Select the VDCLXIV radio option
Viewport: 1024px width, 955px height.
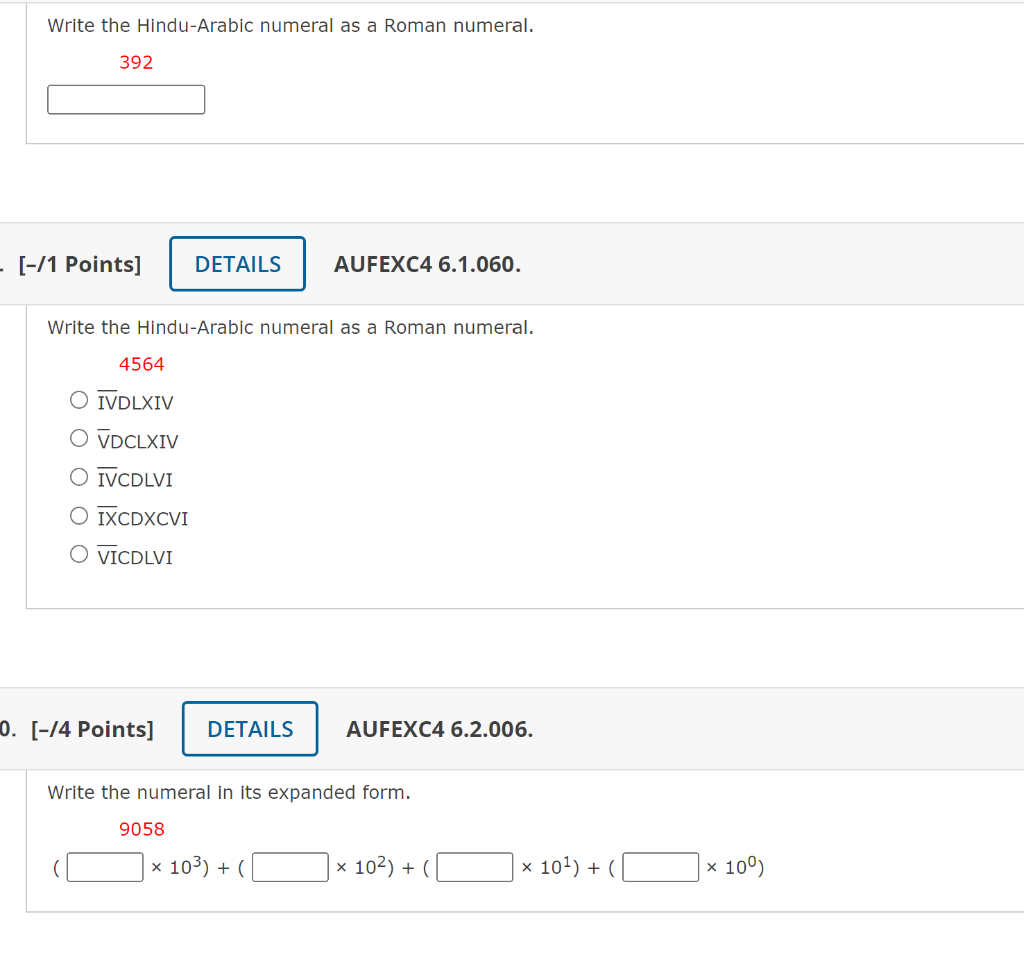[x=79, y=437]
